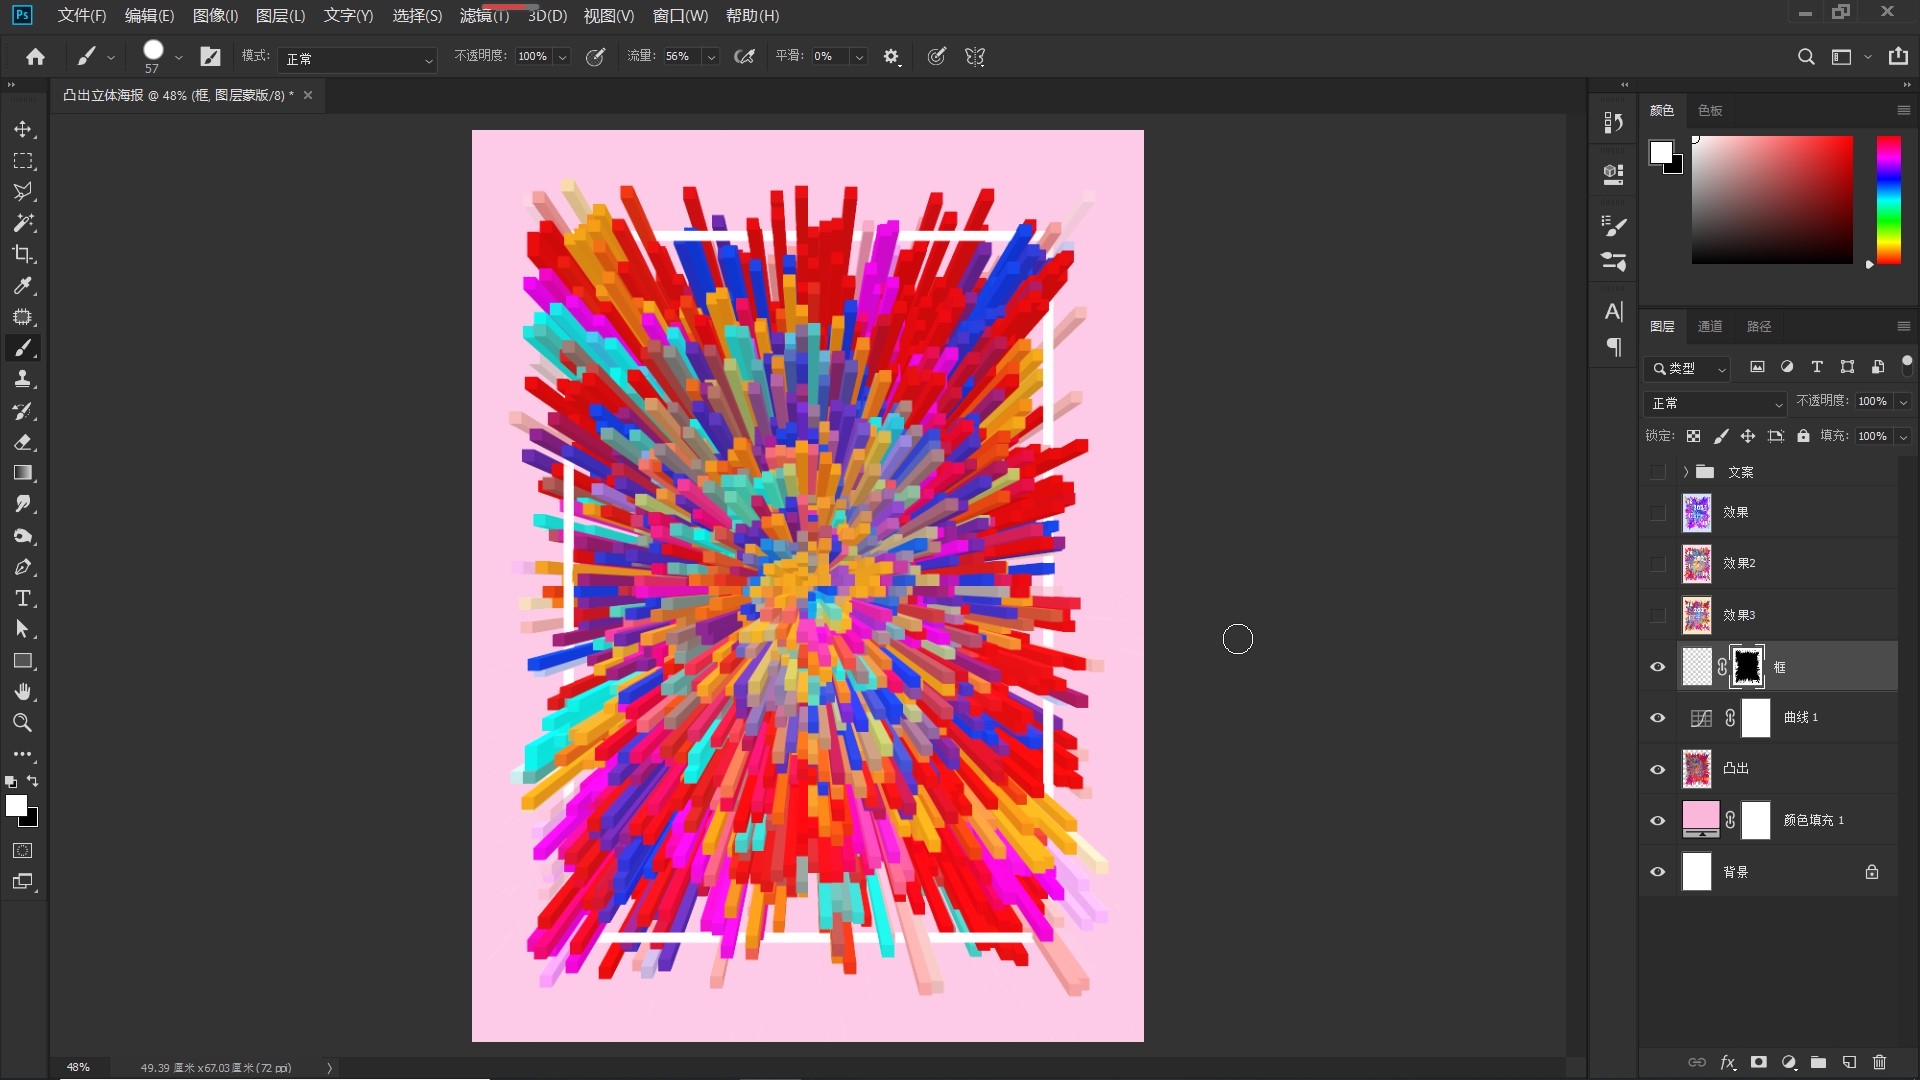This screenshot has height=1080, width=1920.
Task: Select the Eyedropper tool
Action: pos(23,286)
